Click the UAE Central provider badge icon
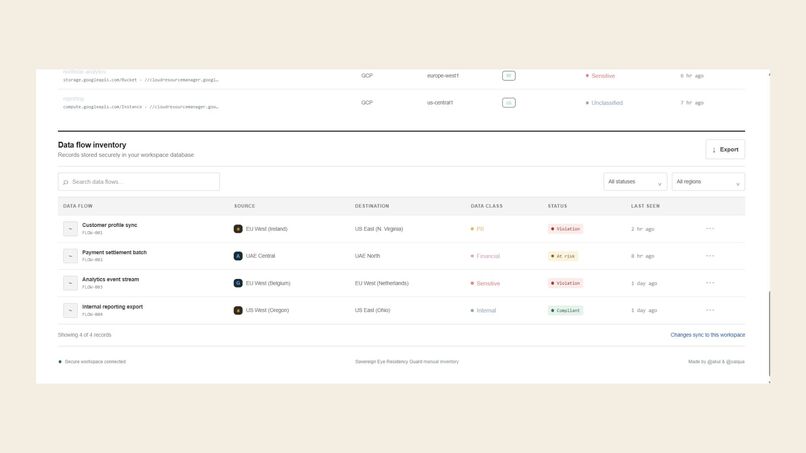The height and width of the screenshot is (453, 806). point(238,256)
